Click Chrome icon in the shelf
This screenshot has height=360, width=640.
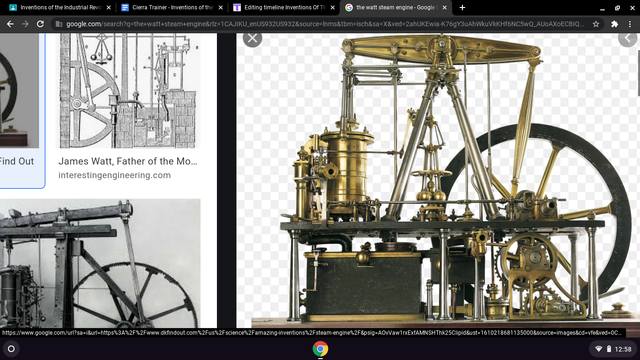click(320, 349)
